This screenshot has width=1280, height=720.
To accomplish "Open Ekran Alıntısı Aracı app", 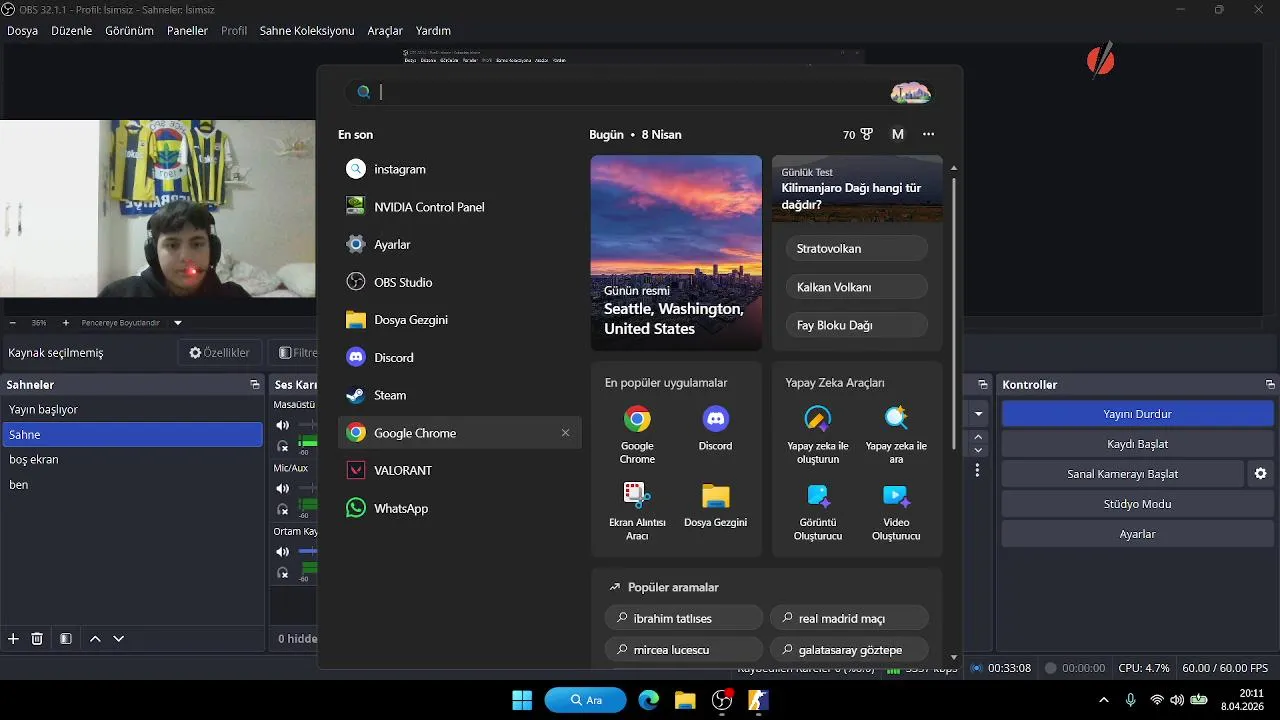I will pyautogui.click(x=637, y=511).
